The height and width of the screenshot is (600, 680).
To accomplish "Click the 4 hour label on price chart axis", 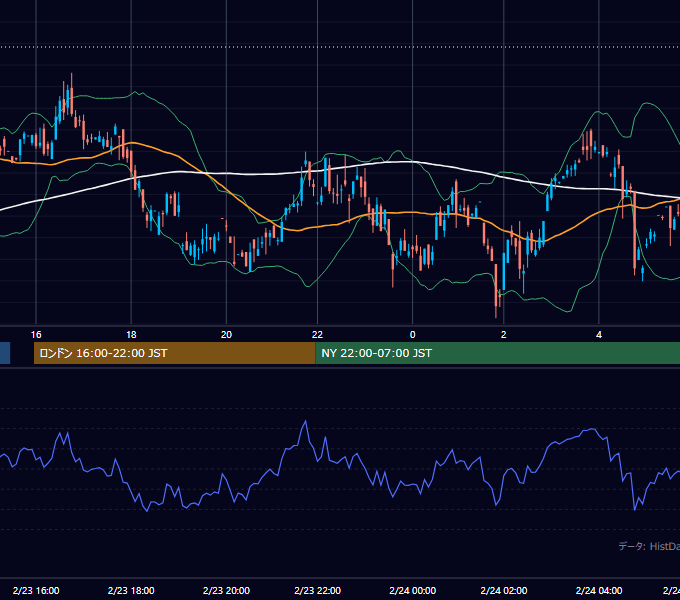I will [598, 335].
